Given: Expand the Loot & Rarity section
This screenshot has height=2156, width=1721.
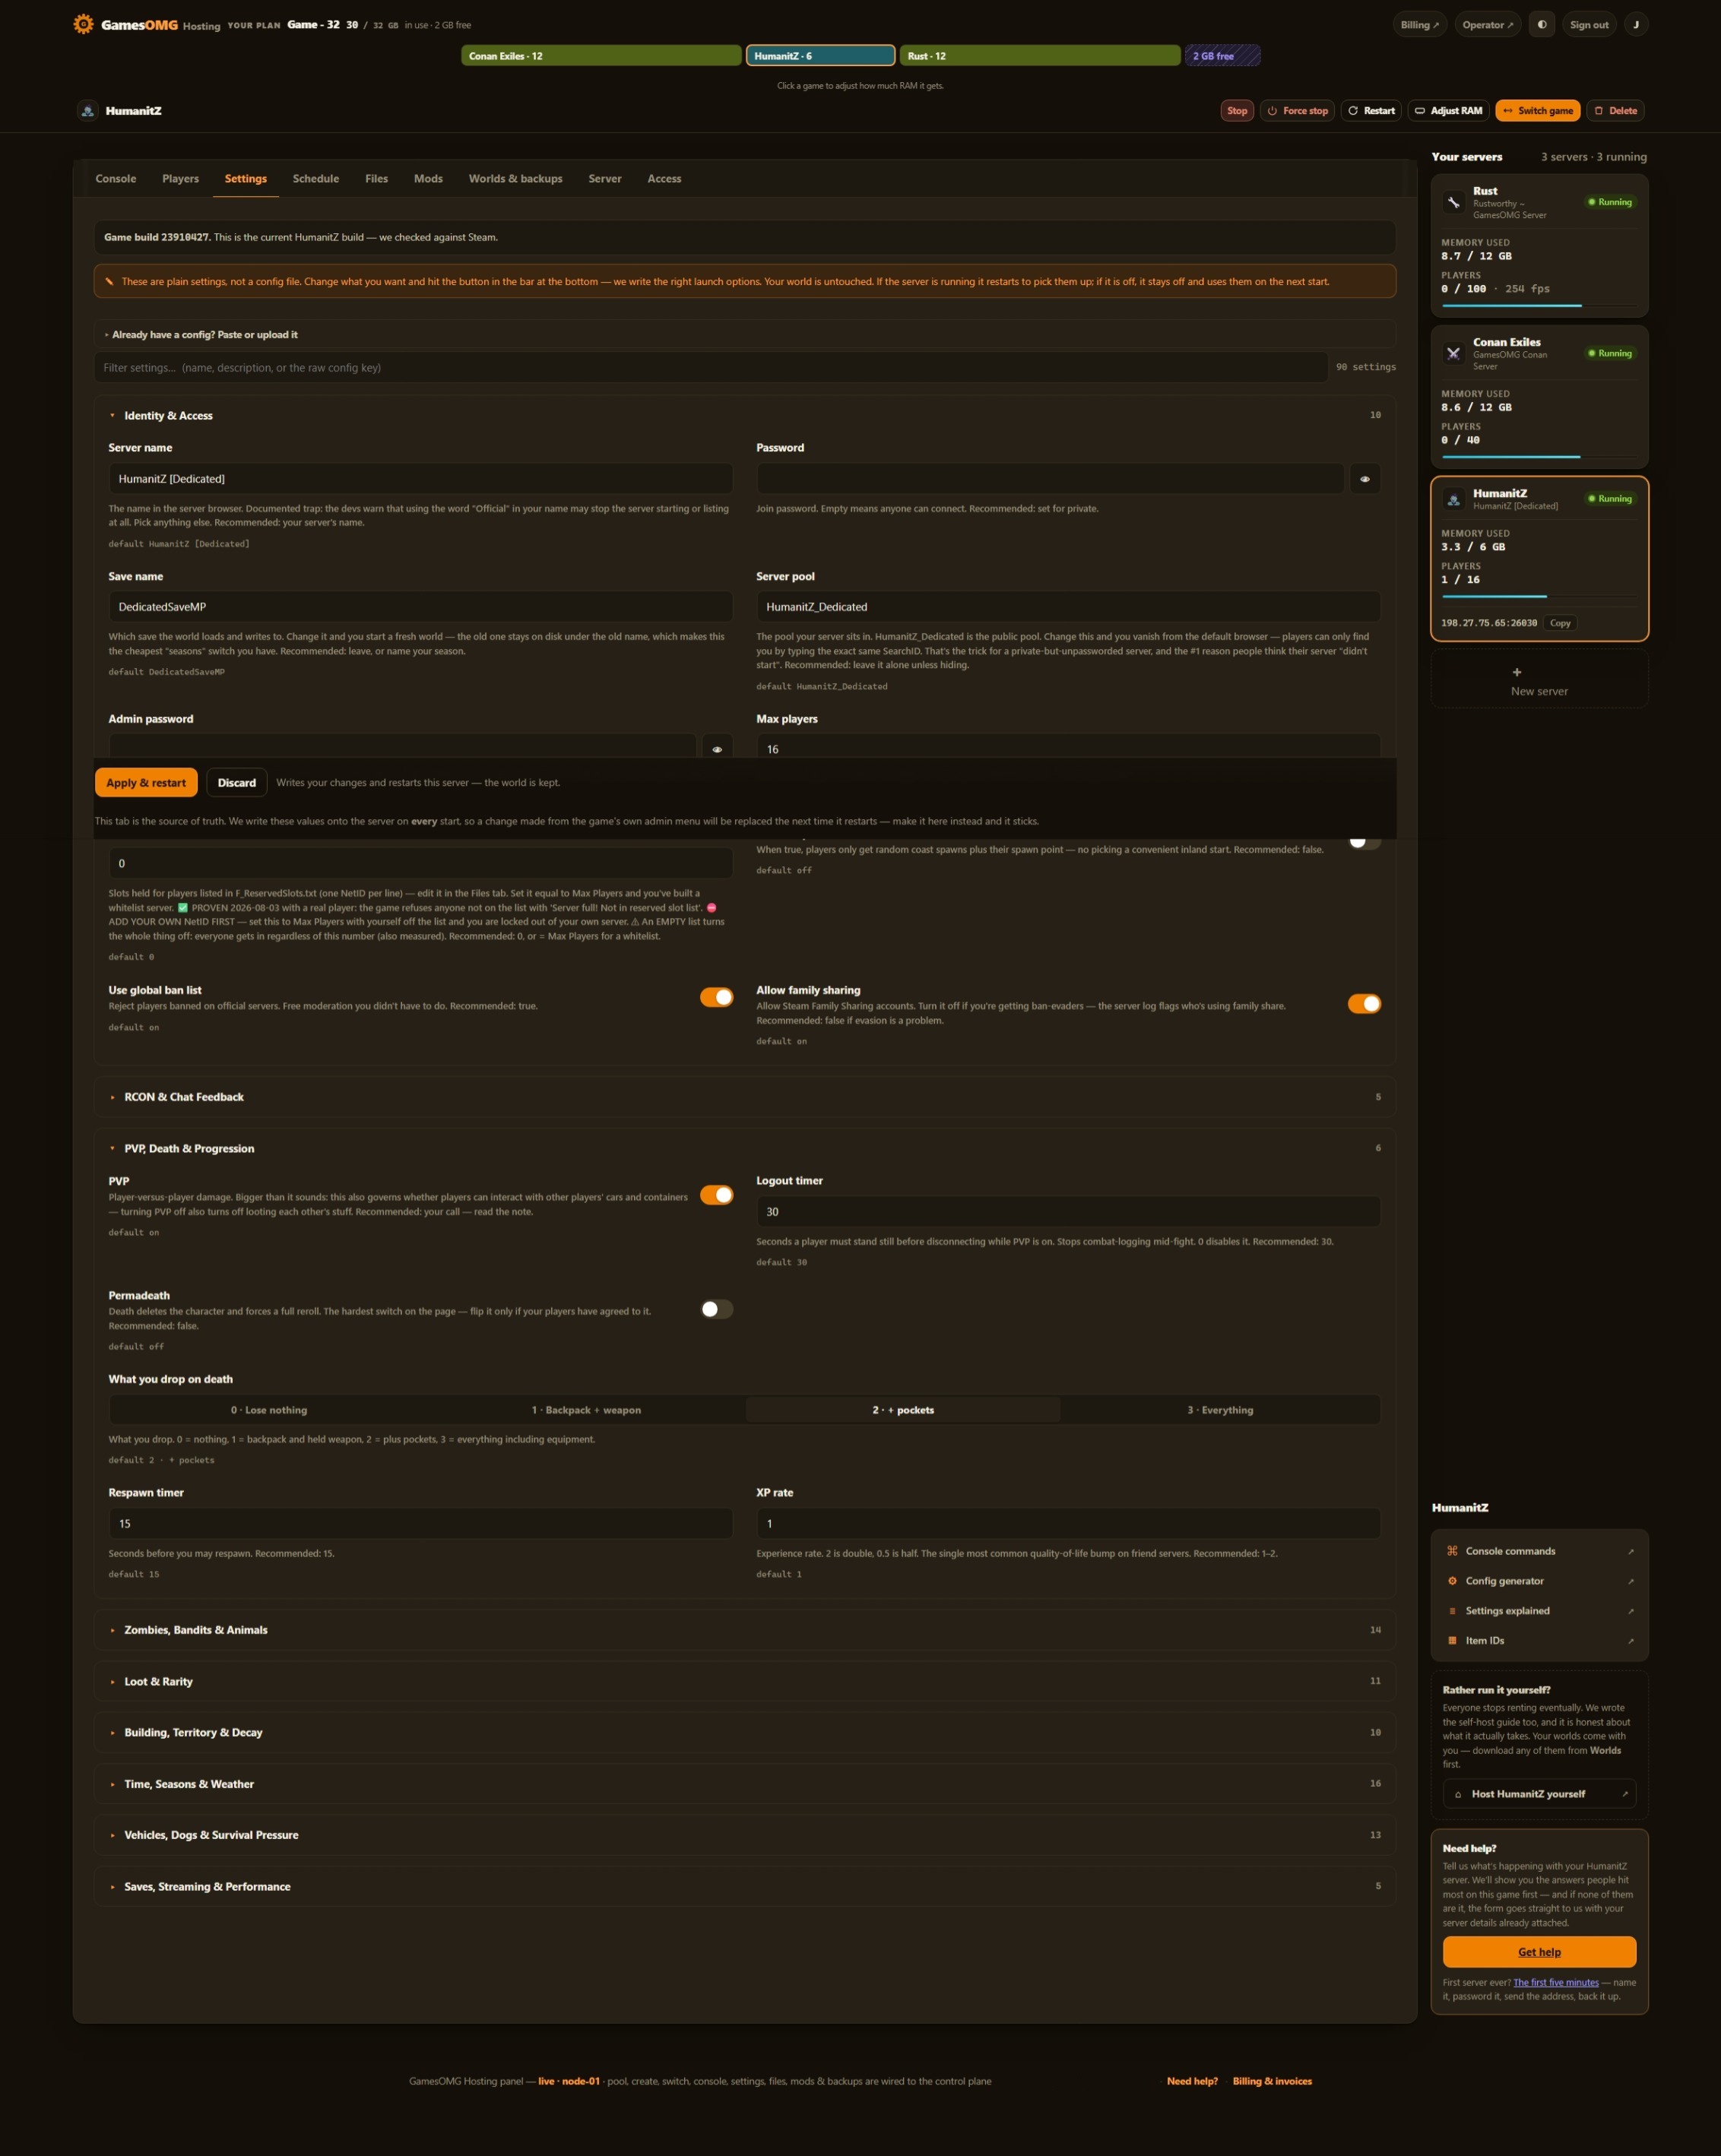Looking at the screenshot, I should [745, 1681].
